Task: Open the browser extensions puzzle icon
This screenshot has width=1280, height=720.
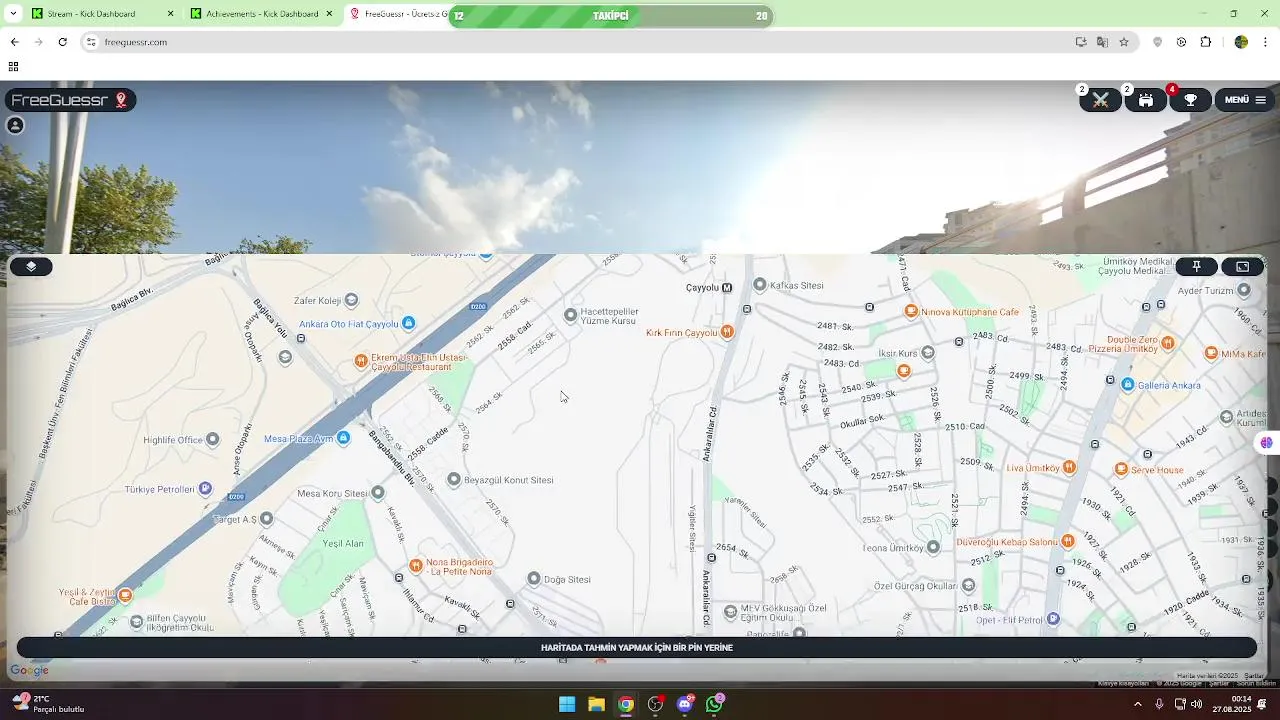Action: (x=1205, y=42)
